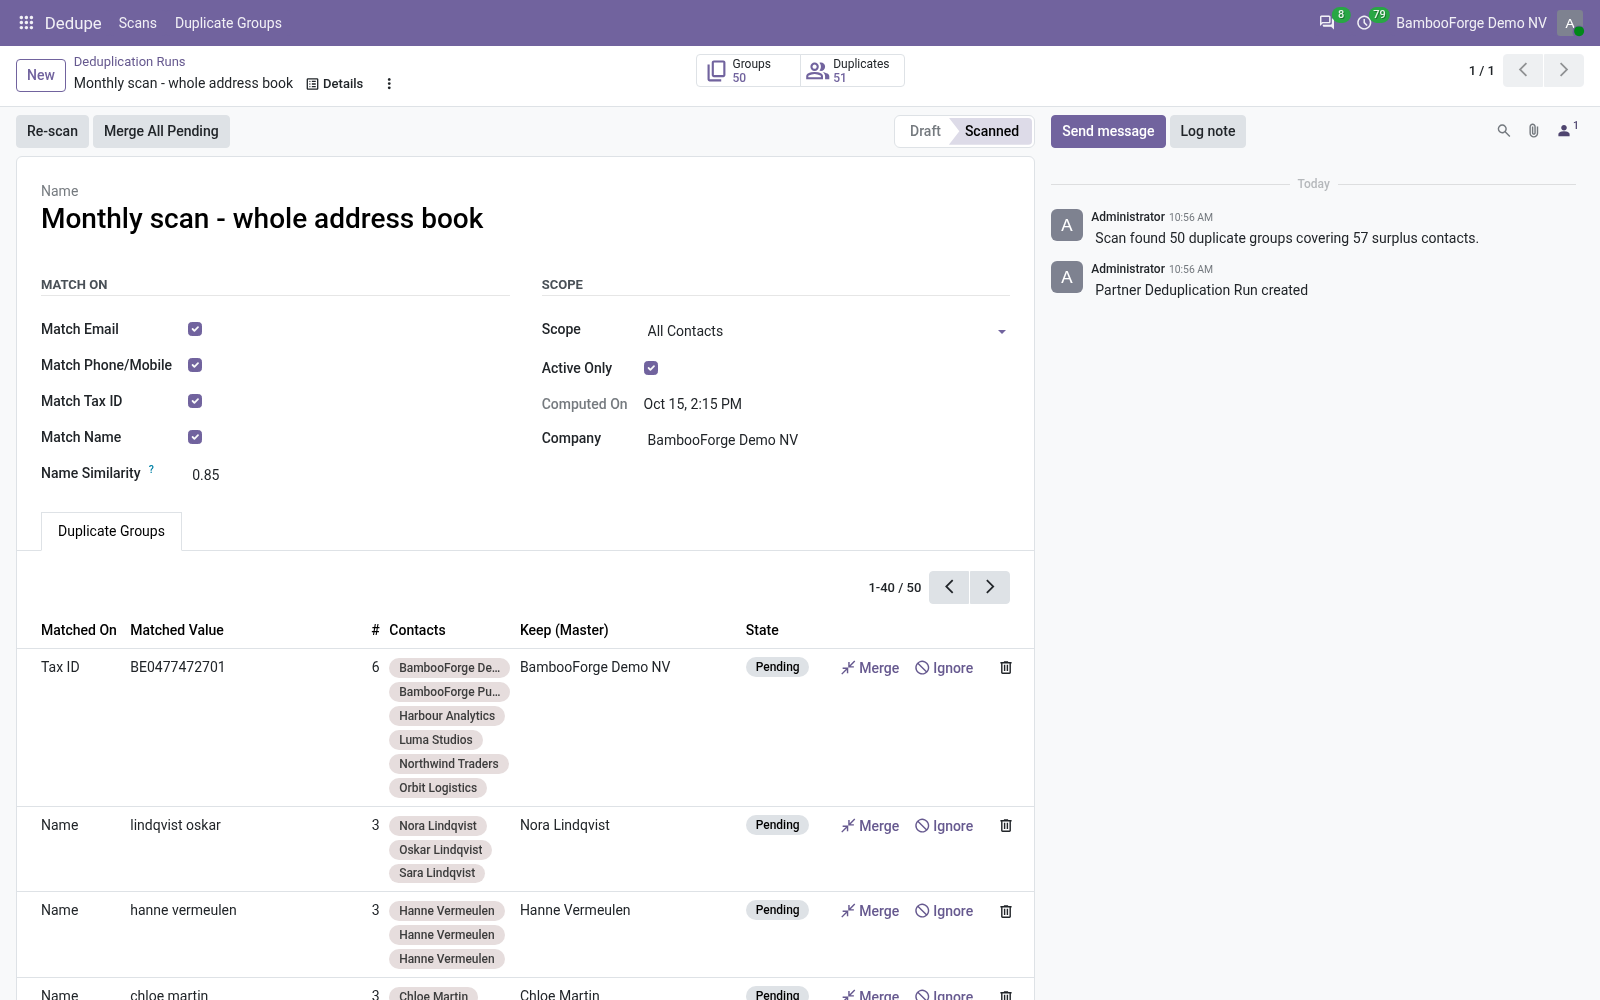This screenshot has width=1600, height=1000.
Task: Click the Re-scan button
Action: point(52,131)
